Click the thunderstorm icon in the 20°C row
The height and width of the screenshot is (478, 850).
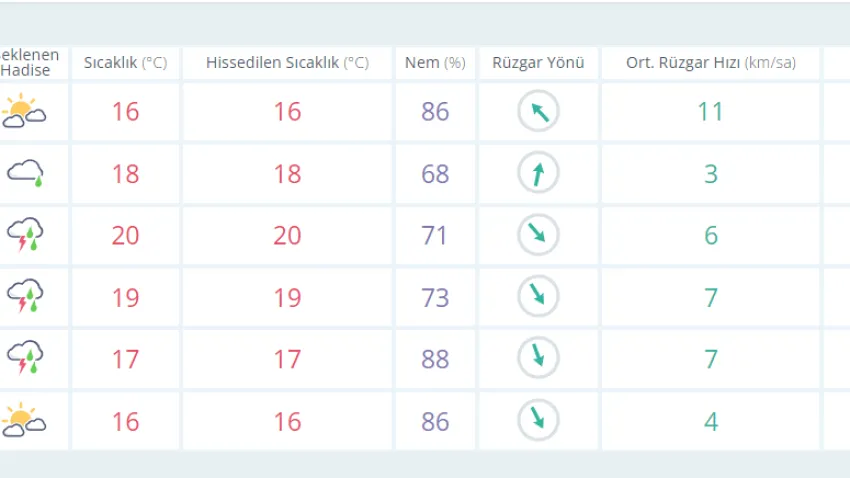click(x=25, y=235)
